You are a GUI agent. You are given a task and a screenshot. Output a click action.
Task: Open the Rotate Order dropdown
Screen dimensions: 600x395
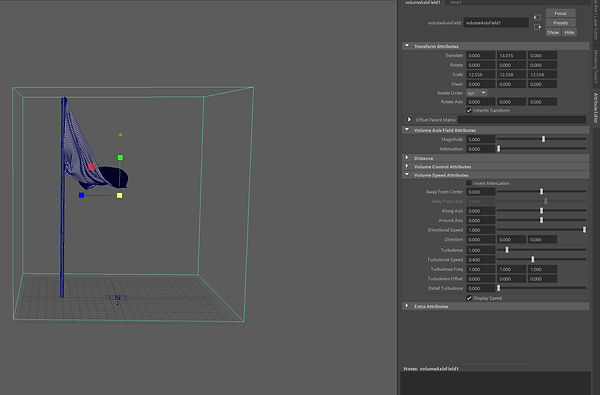coord(476,93)
